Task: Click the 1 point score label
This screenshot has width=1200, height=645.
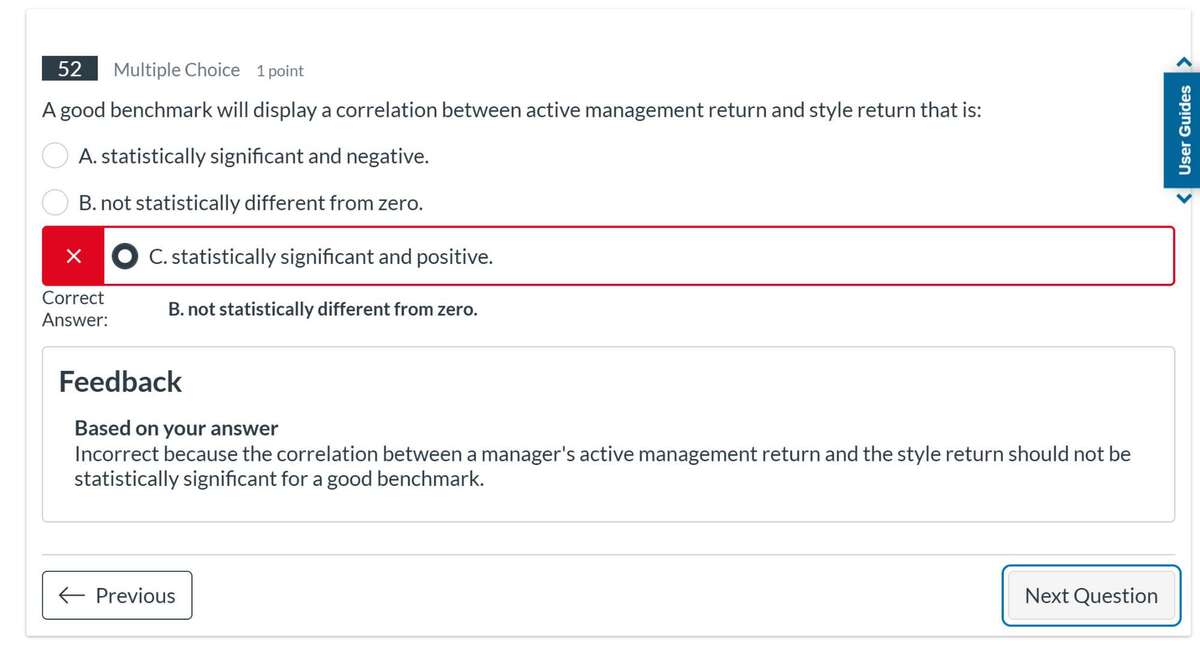Action: 280,71
